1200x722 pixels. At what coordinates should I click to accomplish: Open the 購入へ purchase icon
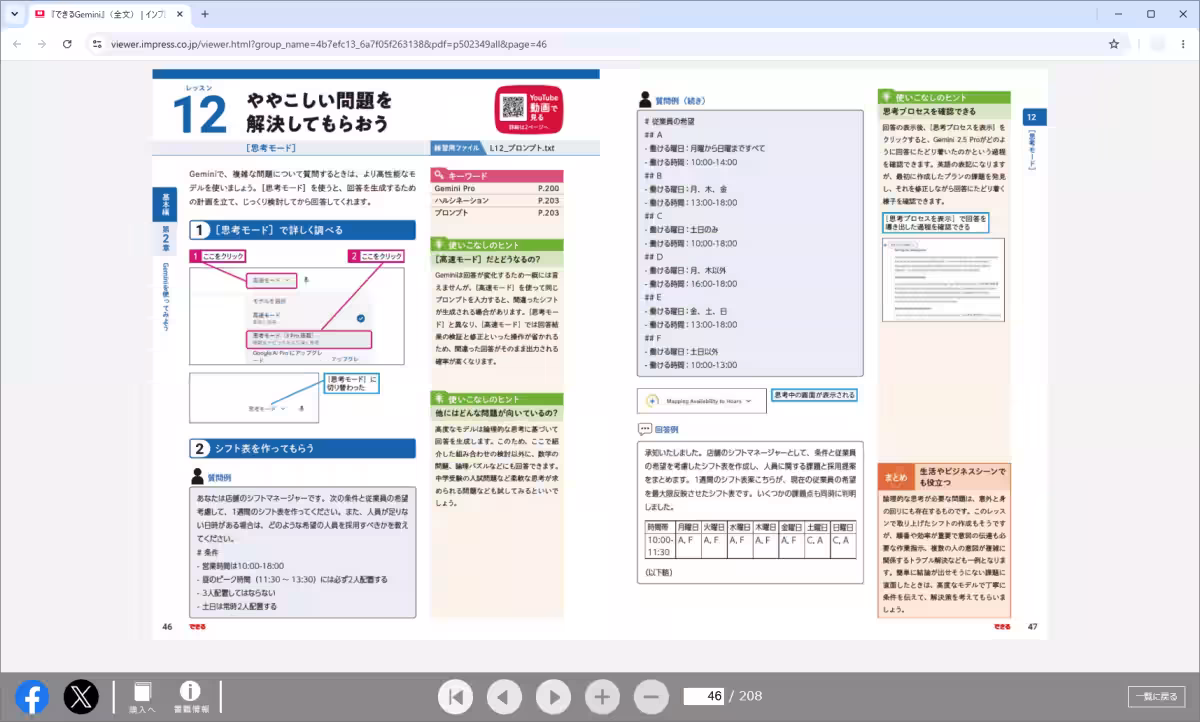click(143, 697)
